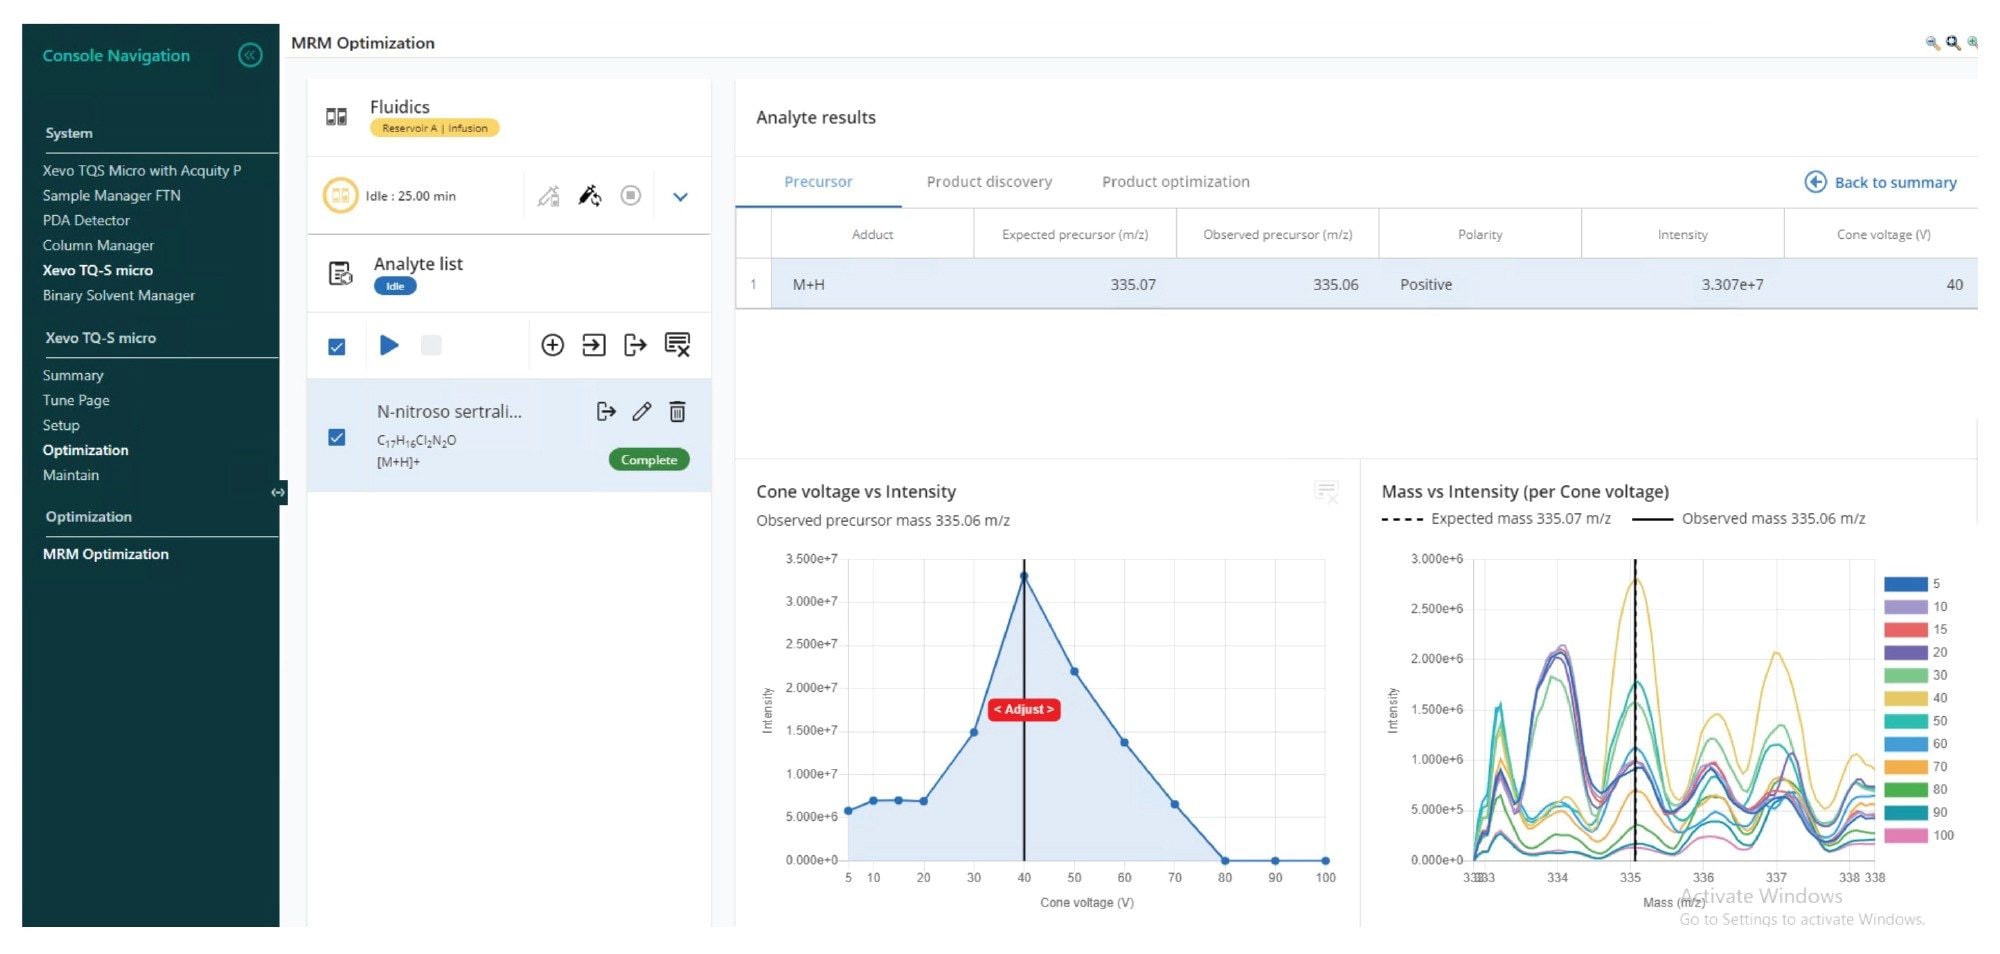Open the Setup page
This screenshot has width=2000, height=954.
click(x=60, y=426)
